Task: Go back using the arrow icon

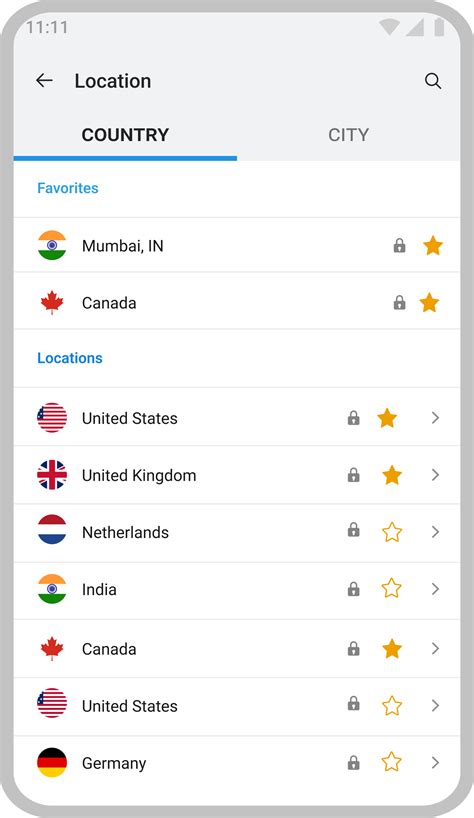Action: pyautogui.click(x=44, y=80)
